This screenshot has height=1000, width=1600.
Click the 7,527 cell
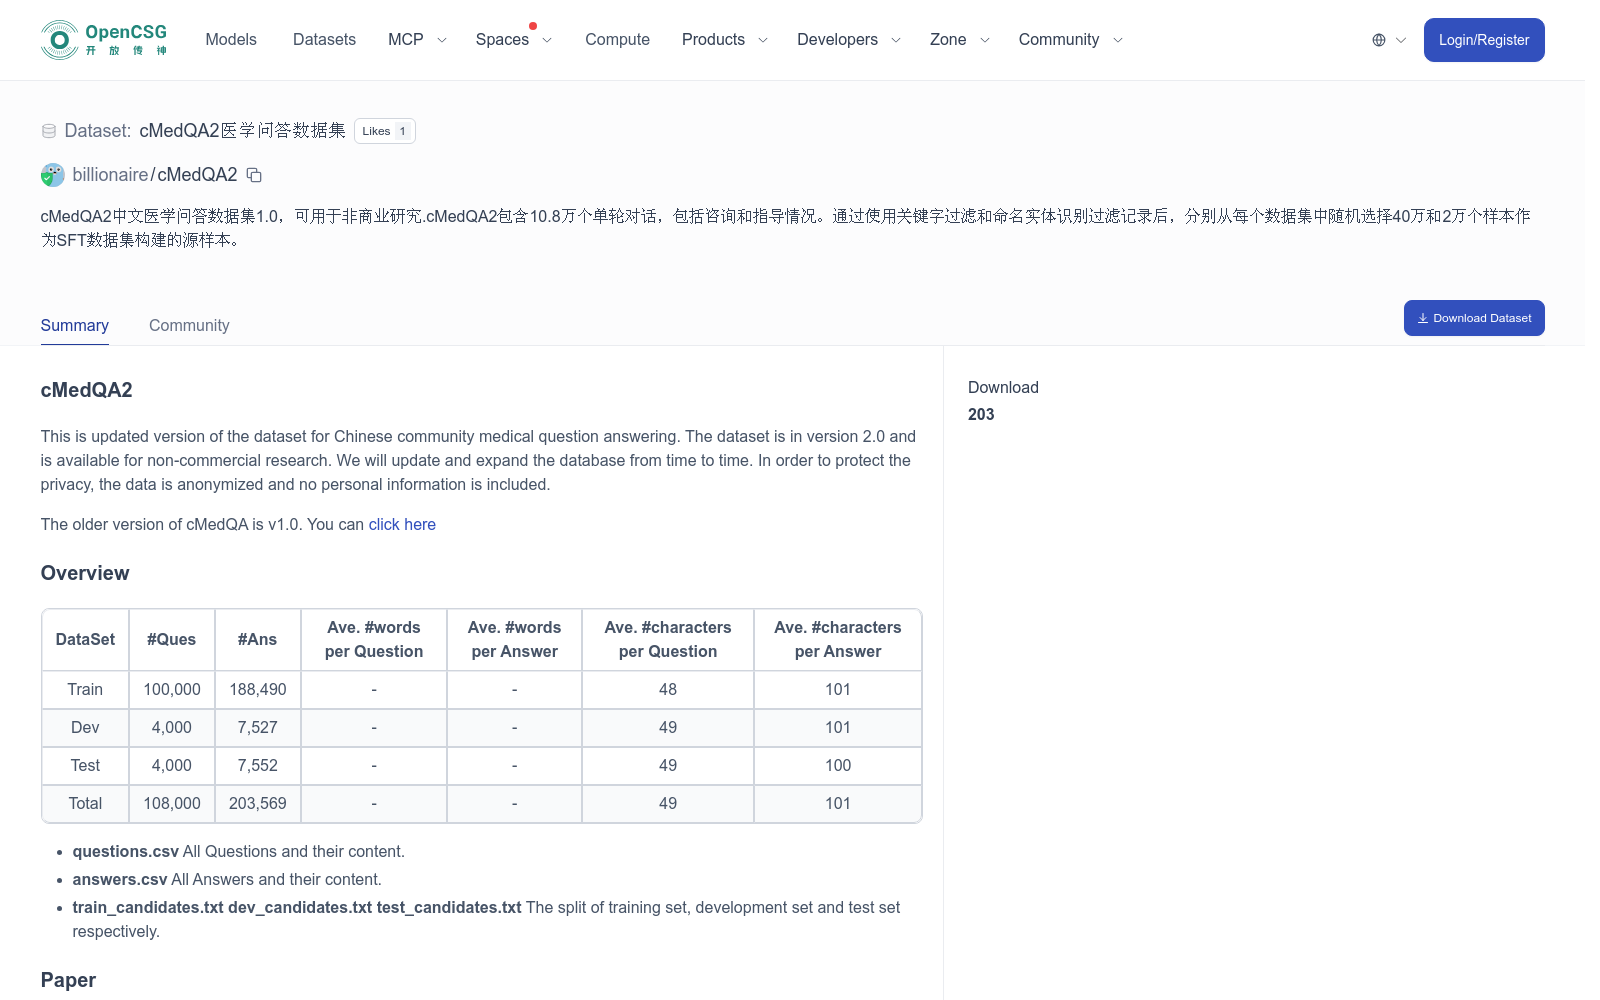(x=258, y=728)
